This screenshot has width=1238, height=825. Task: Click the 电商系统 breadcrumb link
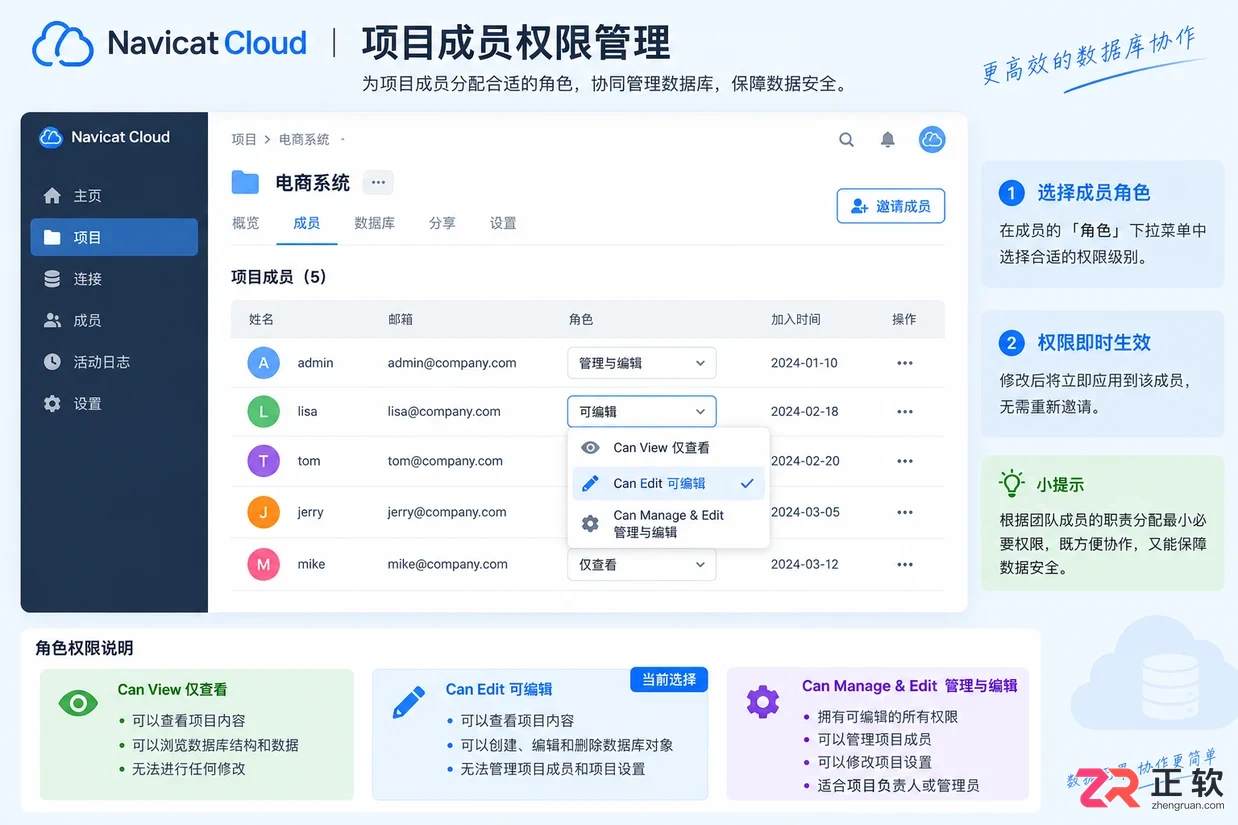point(304,140)
